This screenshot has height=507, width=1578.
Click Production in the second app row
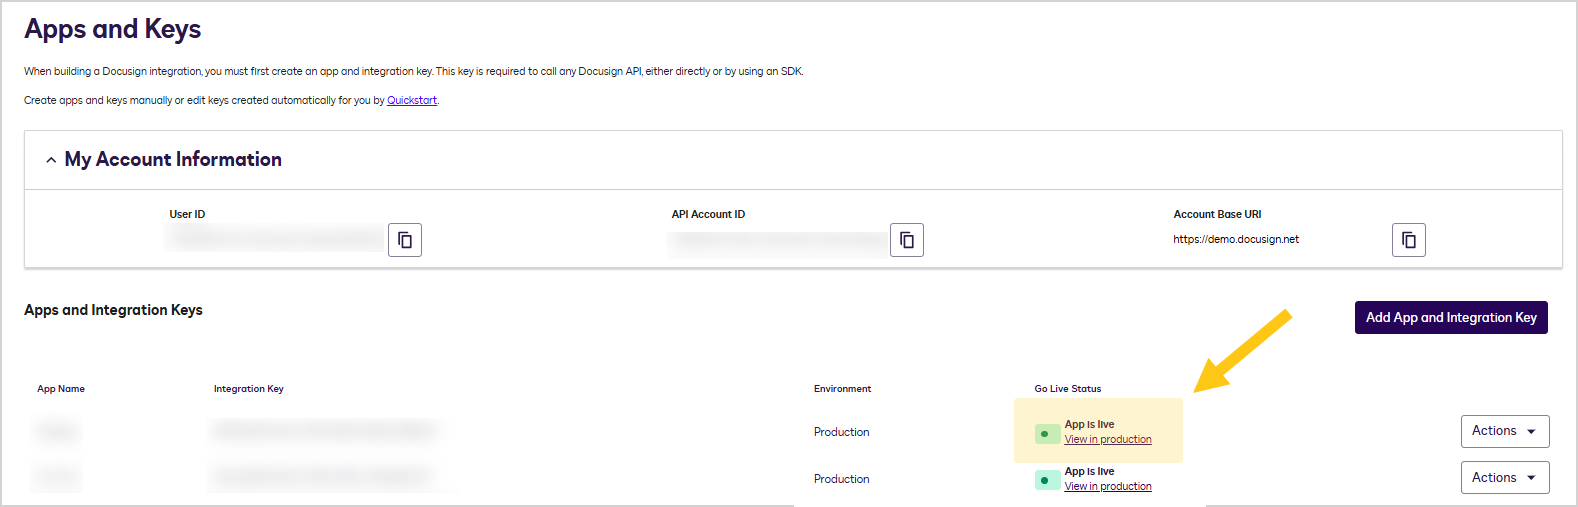point(841,479)
